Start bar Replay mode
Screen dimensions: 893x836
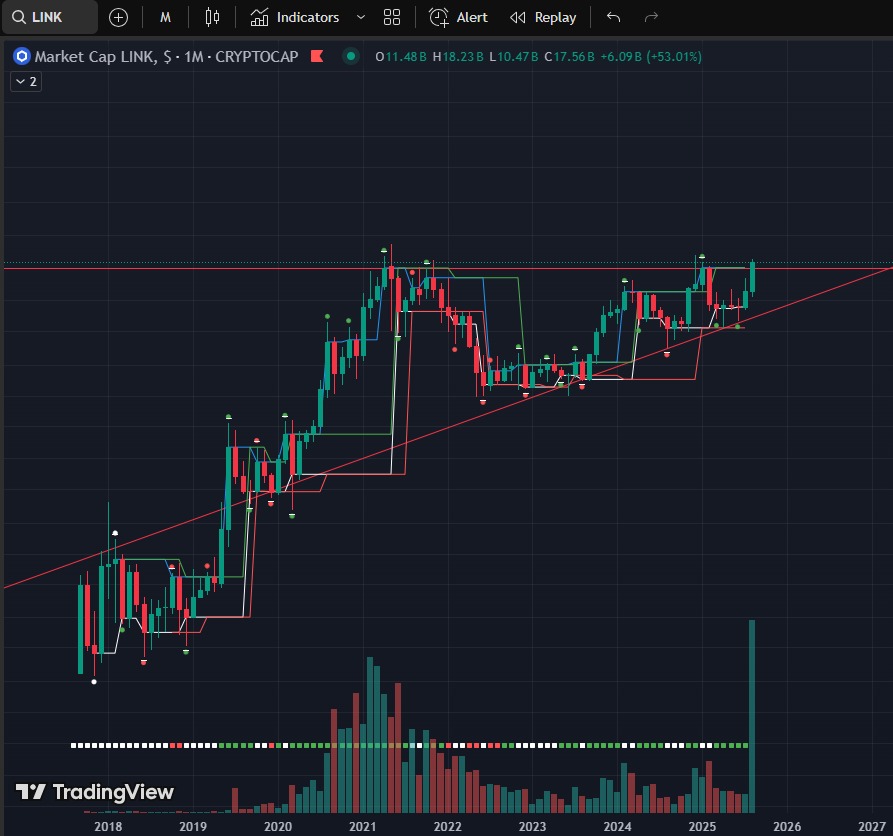pyautogui.click(x=543, y=18)
